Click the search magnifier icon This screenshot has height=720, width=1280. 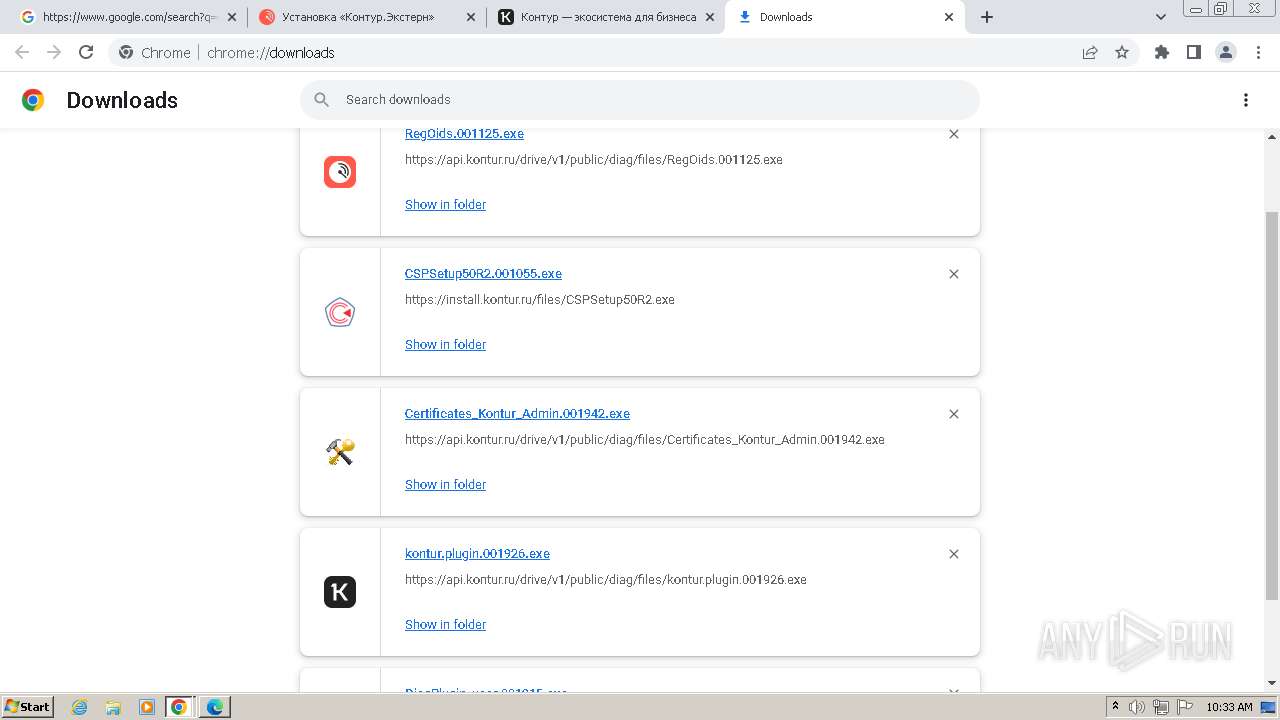[321, 100]
